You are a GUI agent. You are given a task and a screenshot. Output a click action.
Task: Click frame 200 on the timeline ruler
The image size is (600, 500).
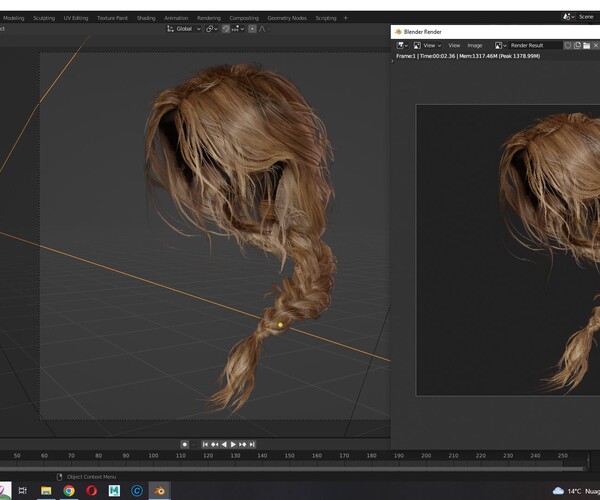click(426, 456)
